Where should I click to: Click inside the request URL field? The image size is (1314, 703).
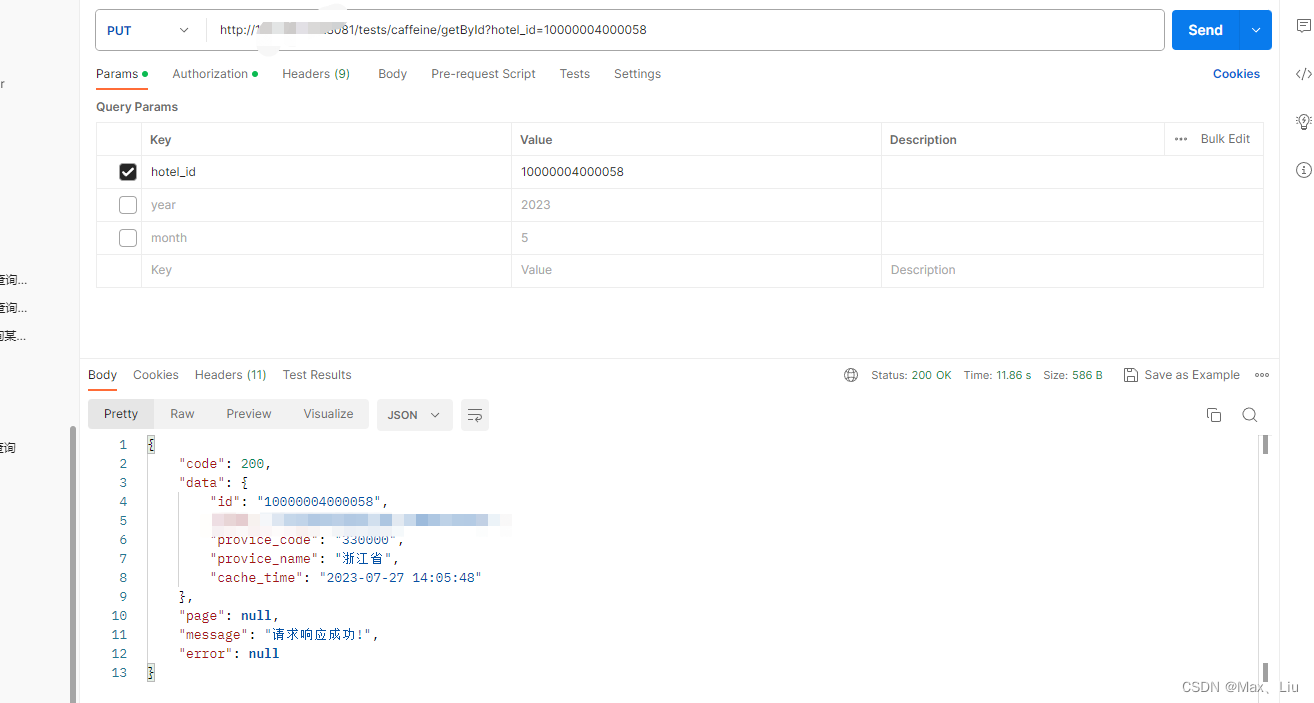[600, 30]
